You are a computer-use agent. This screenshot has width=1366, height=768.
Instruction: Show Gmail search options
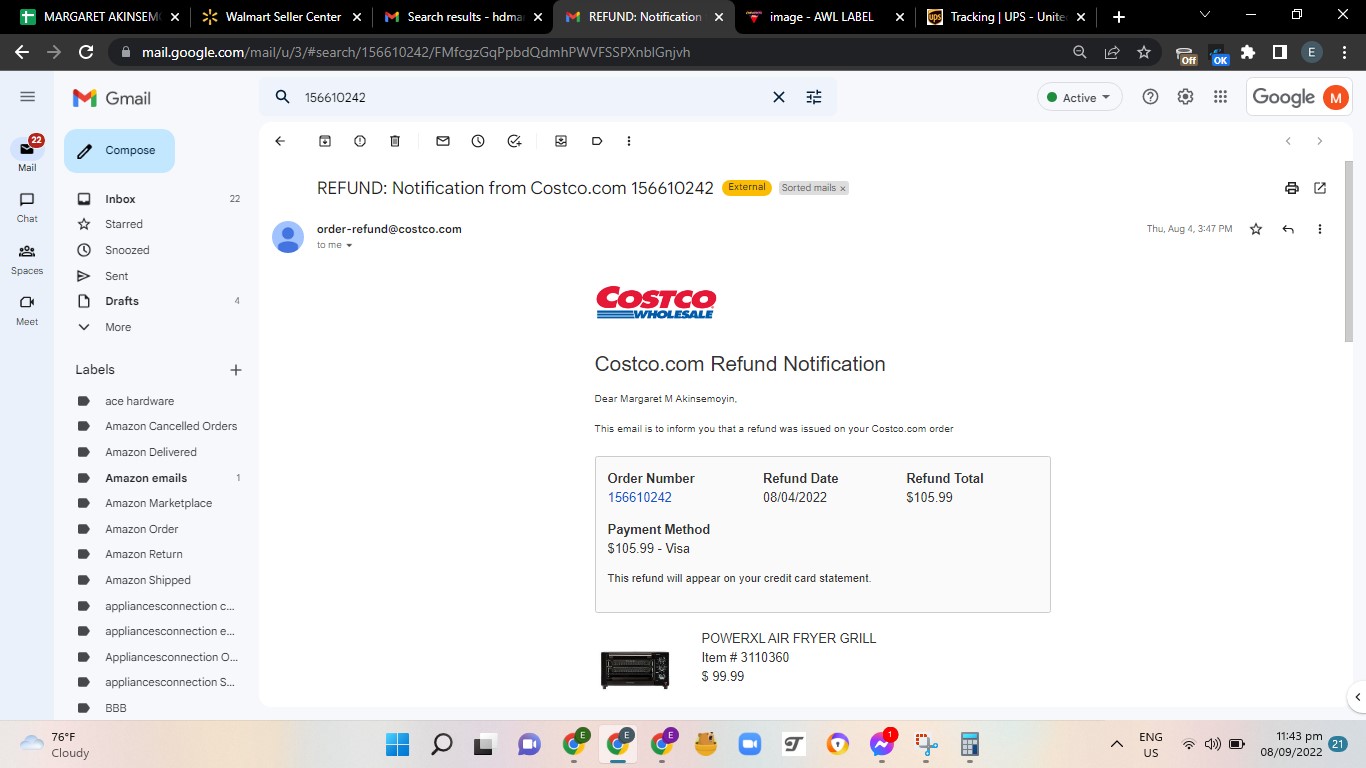pyautogui.click(x=814, y=97)
